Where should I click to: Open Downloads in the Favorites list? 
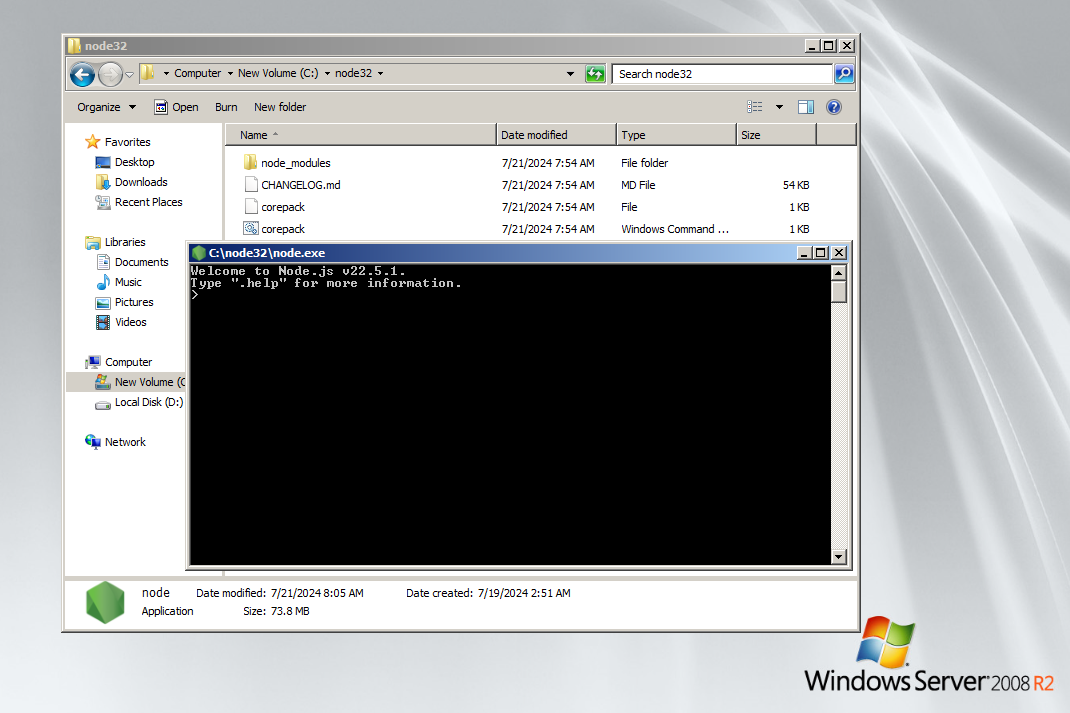141,182
